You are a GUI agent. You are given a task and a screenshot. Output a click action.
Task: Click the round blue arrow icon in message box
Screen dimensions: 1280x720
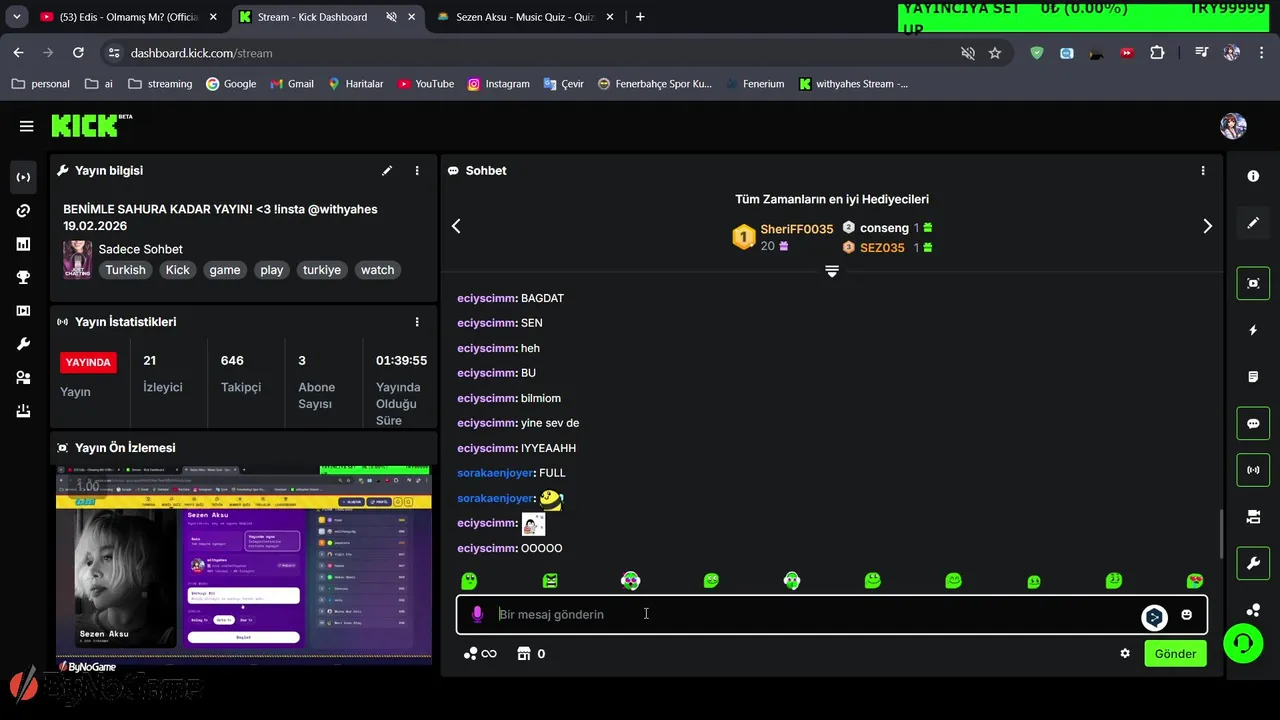tap(1154, 617)
